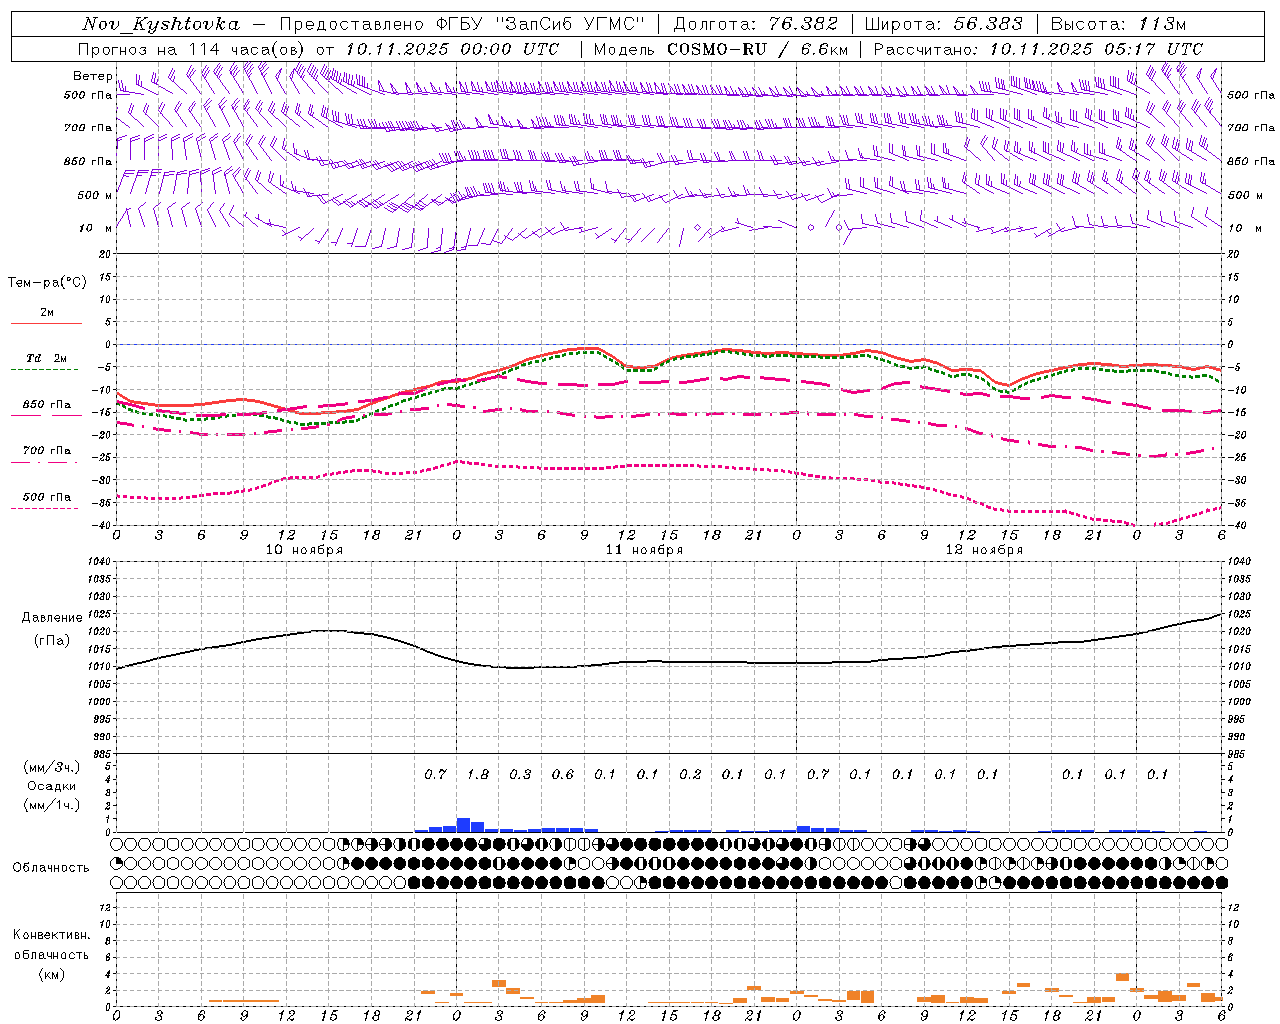1280x1024 pixels.
Task: Click the Рассчитано: 10.11.2025 05:17 UTC text
Action: click(x=1038, y=49)
